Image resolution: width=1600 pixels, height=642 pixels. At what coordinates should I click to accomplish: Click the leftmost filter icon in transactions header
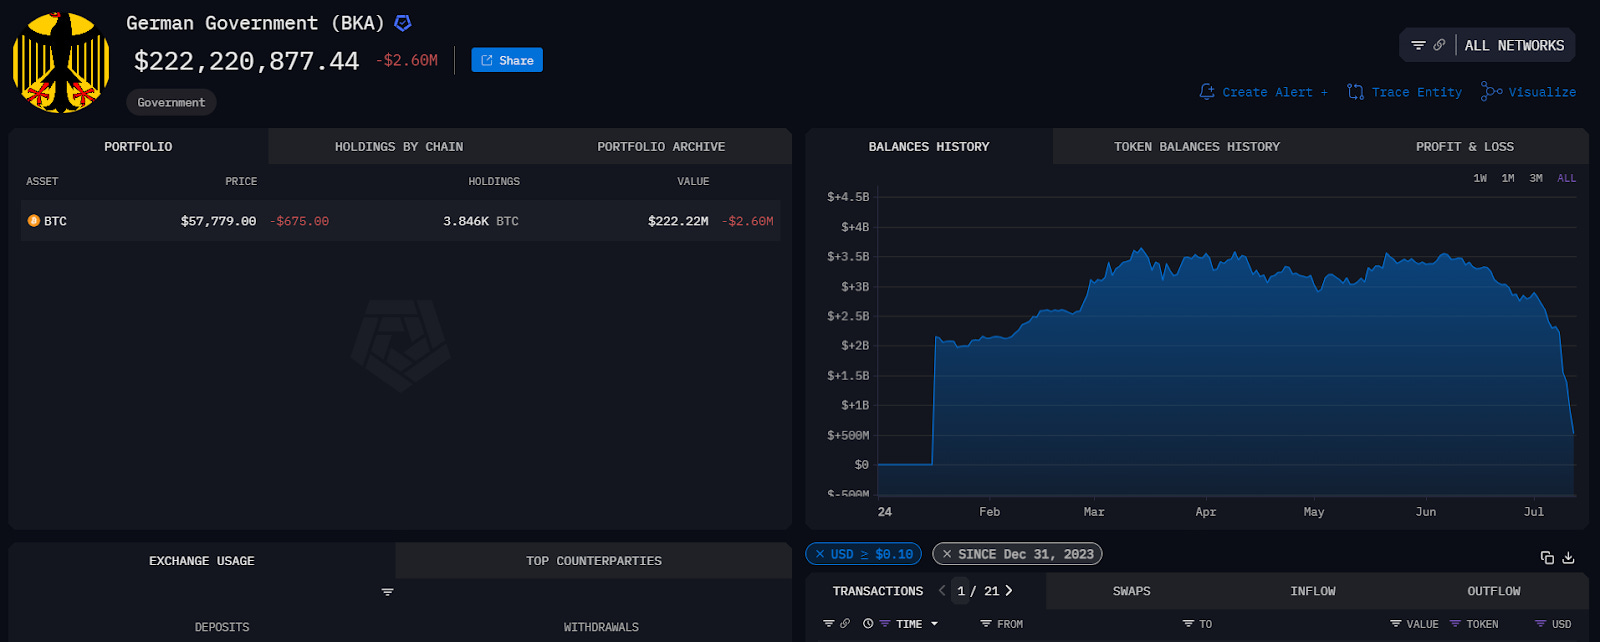828,624
